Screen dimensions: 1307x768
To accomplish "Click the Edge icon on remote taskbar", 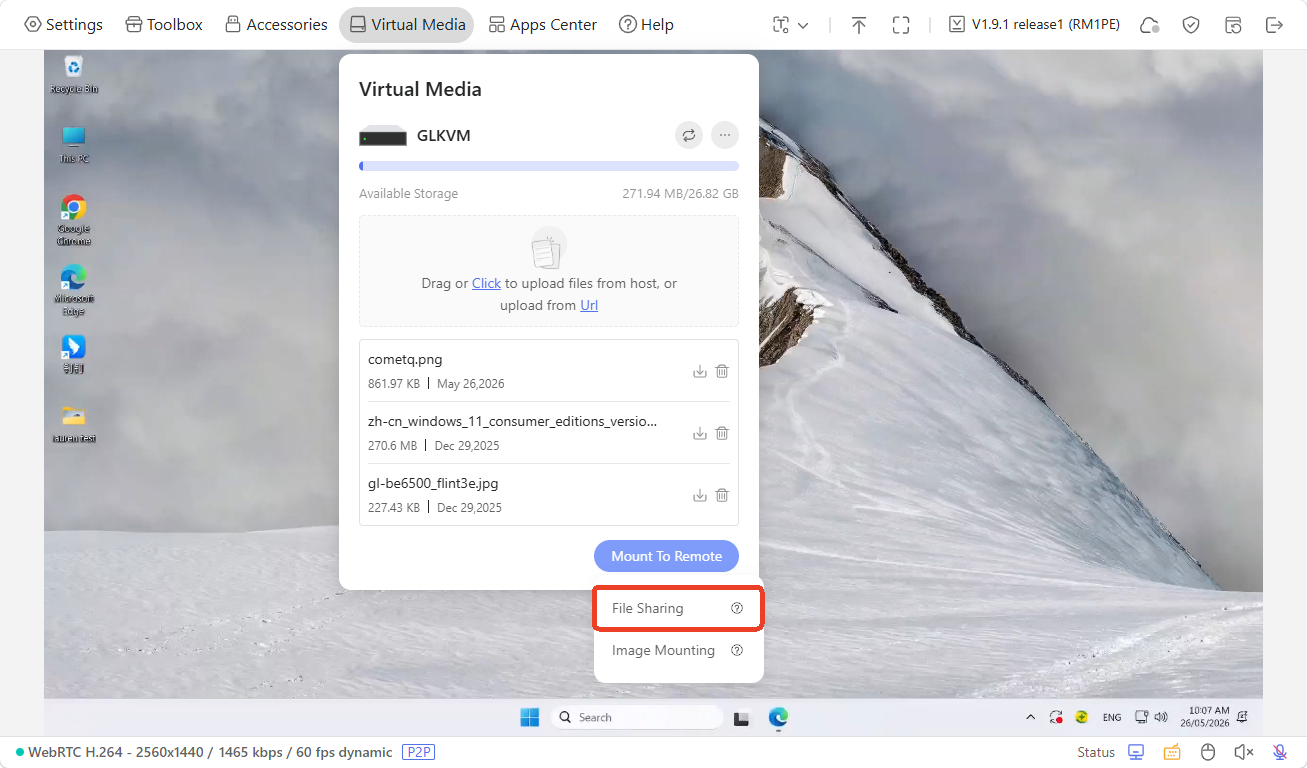I will click(x=778, y=717).
